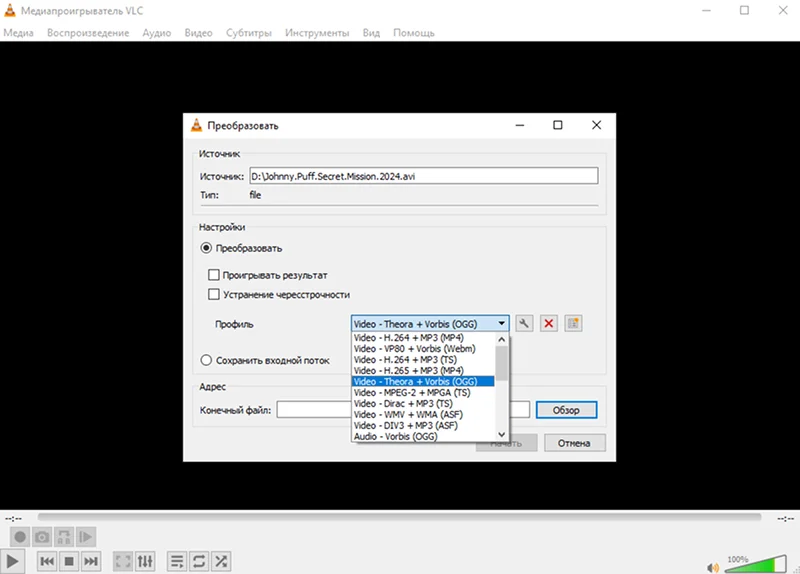Maximize the Преобразовать dialog window
This screenshot has height=574, width=800.
(558, 125)
